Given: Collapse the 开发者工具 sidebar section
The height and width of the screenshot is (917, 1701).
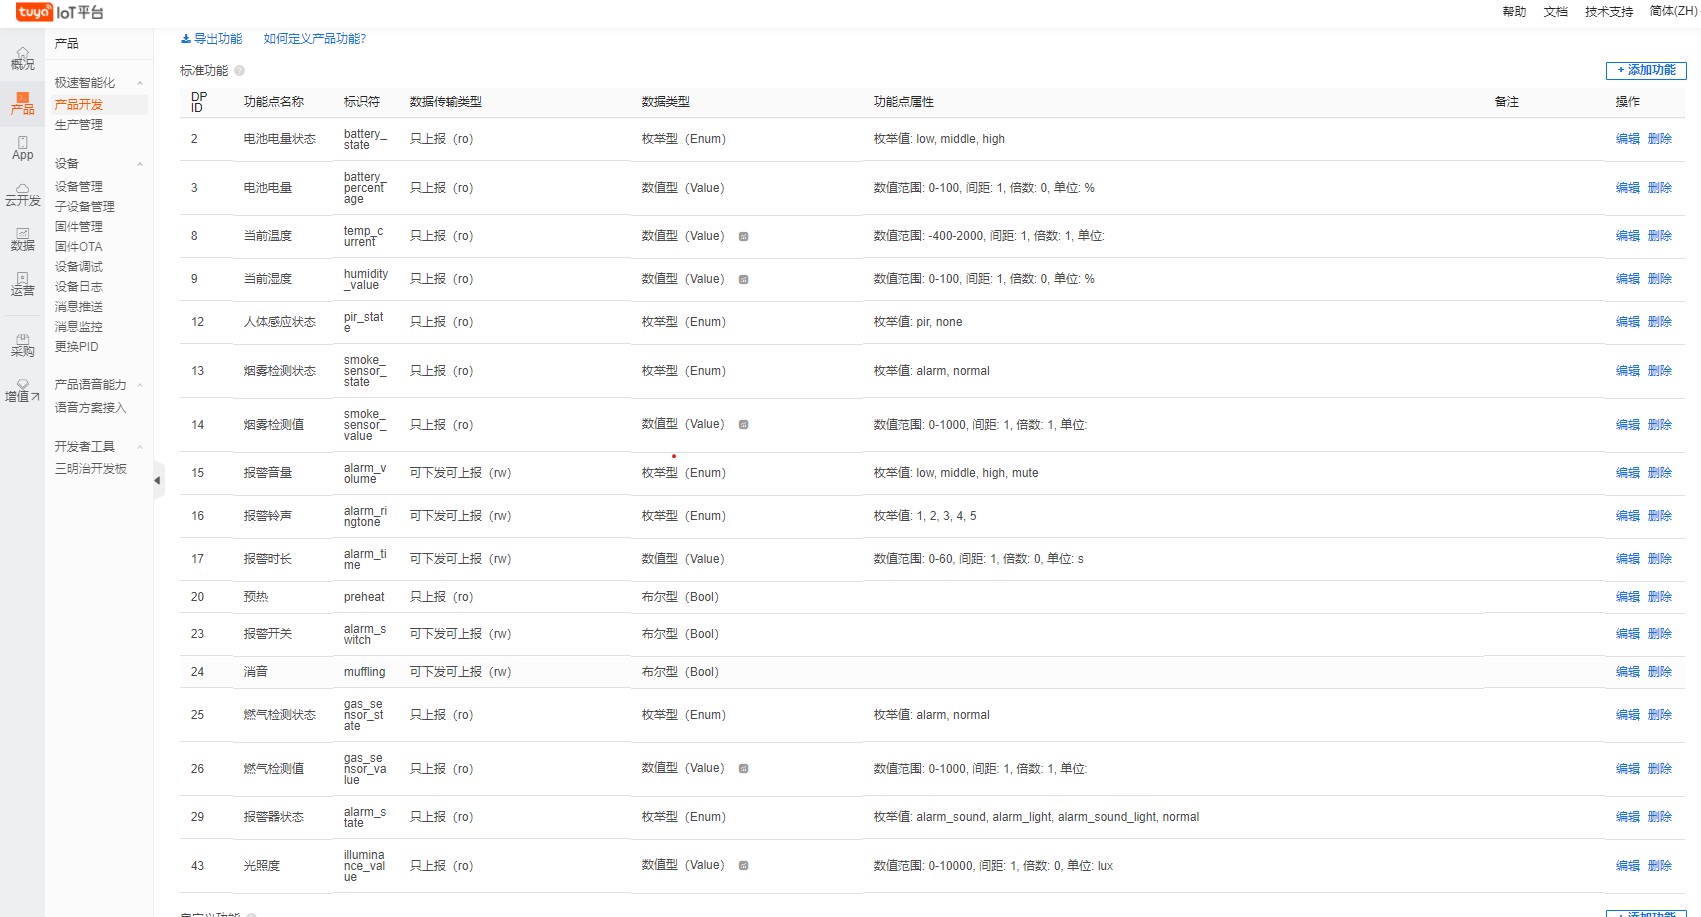Looking at the screenshot, I should pos(140,447).
